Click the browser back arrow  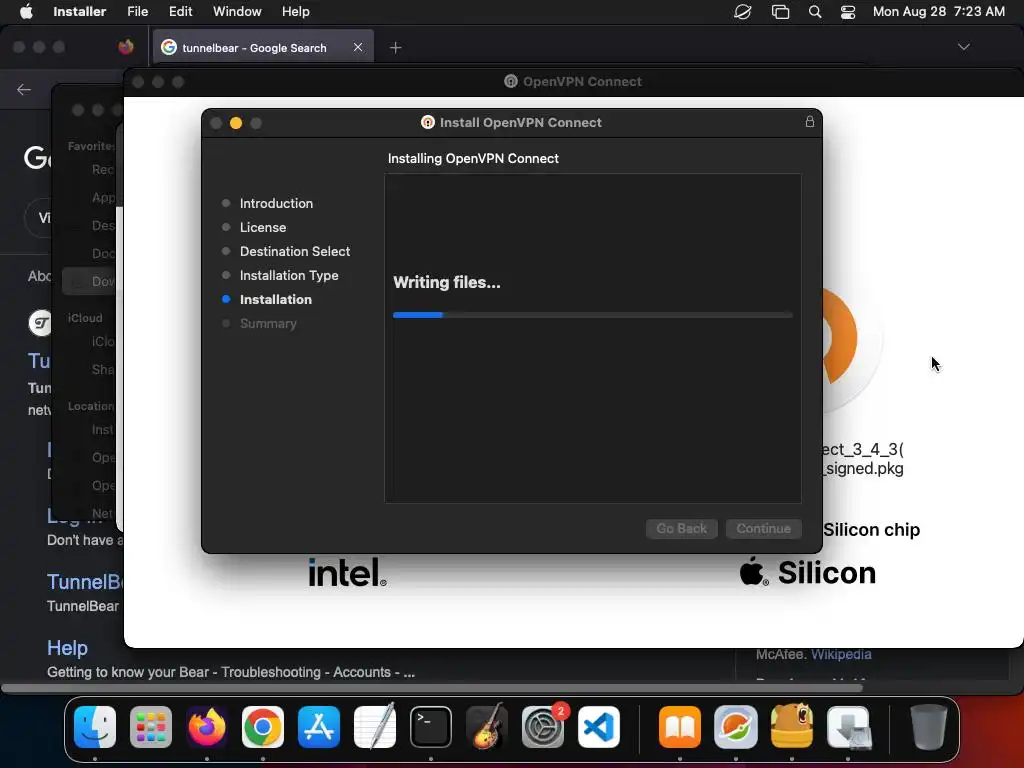pyautogui.click(x=24, y=89)
